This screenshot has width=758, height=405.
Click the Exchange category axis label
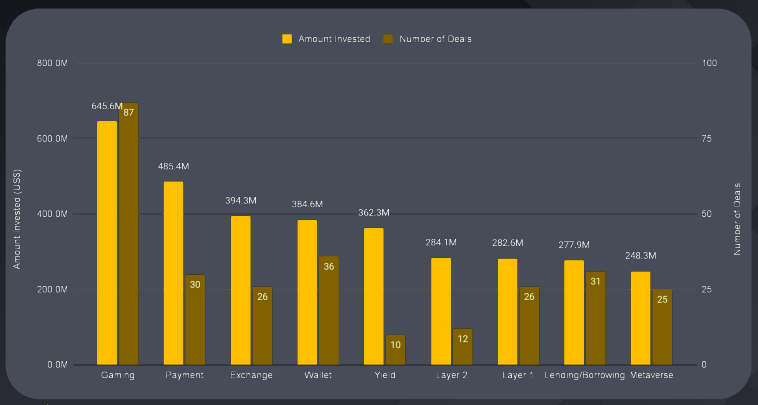(251, 375)
